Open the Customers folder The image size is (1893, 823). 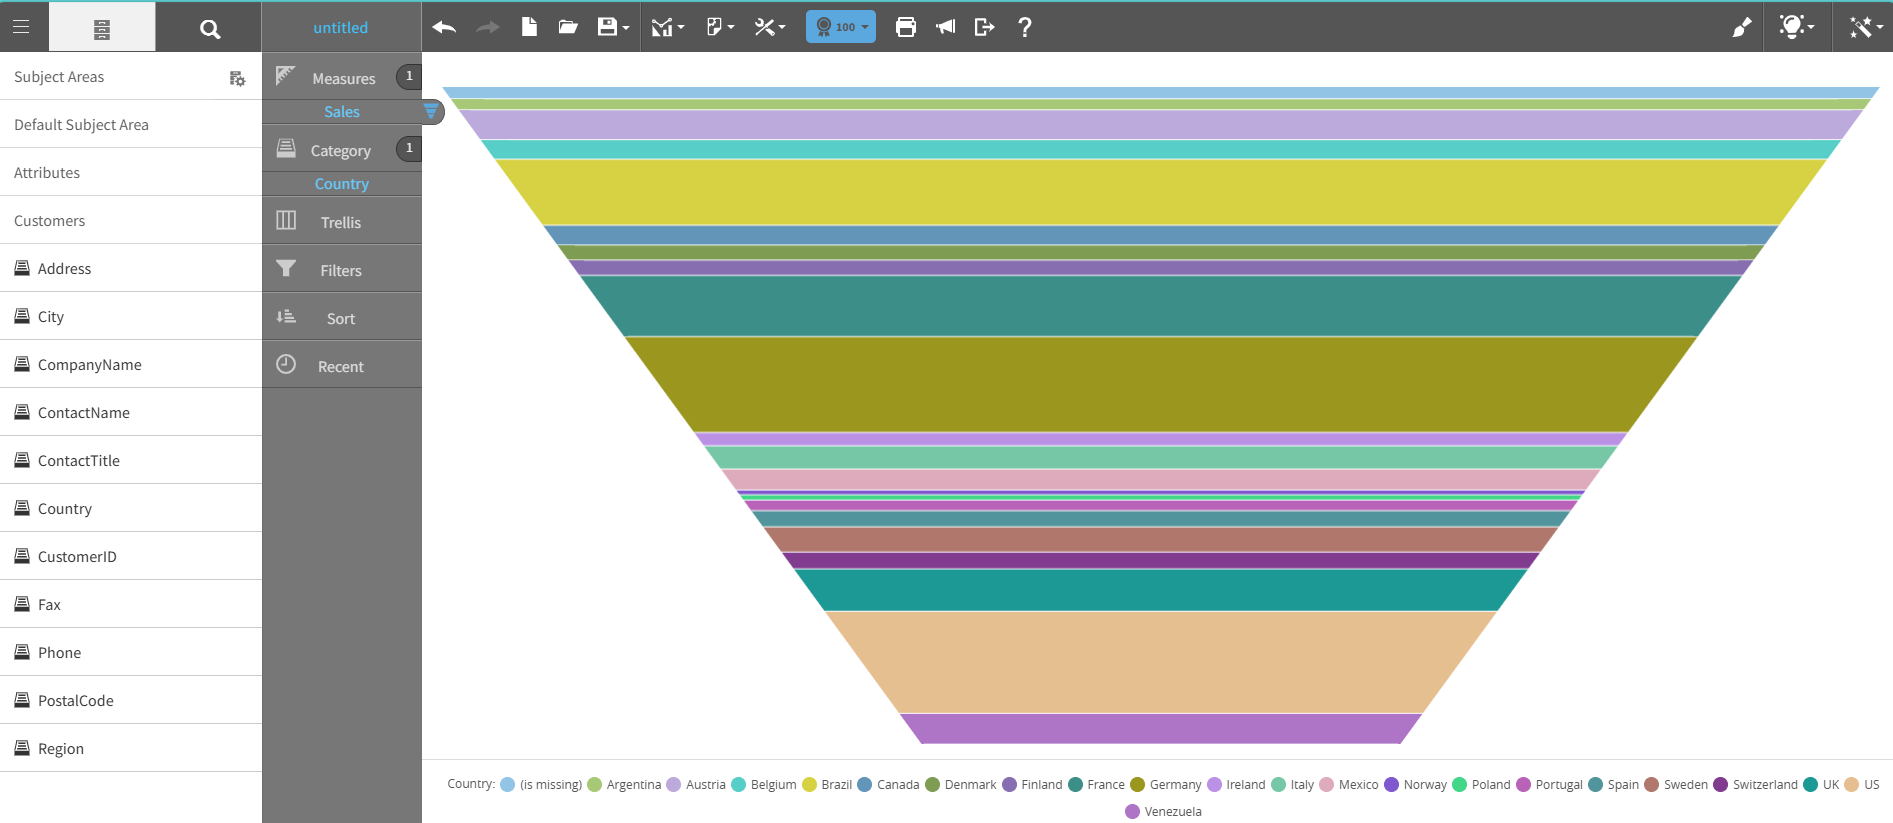click(131, 221)
